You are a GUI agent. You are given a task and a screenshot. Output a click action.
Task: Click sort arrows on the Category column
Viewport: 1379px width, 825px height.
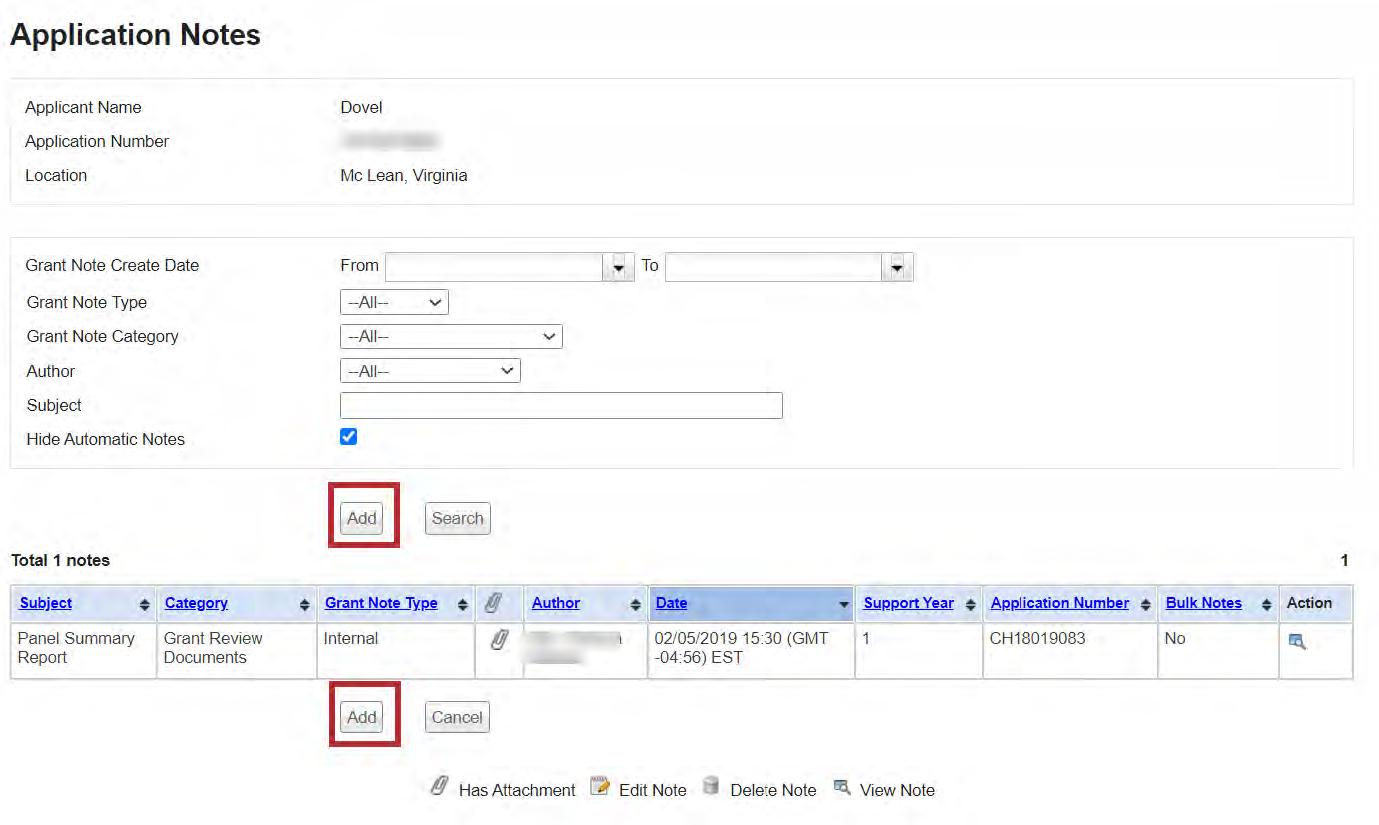point(304,605)
